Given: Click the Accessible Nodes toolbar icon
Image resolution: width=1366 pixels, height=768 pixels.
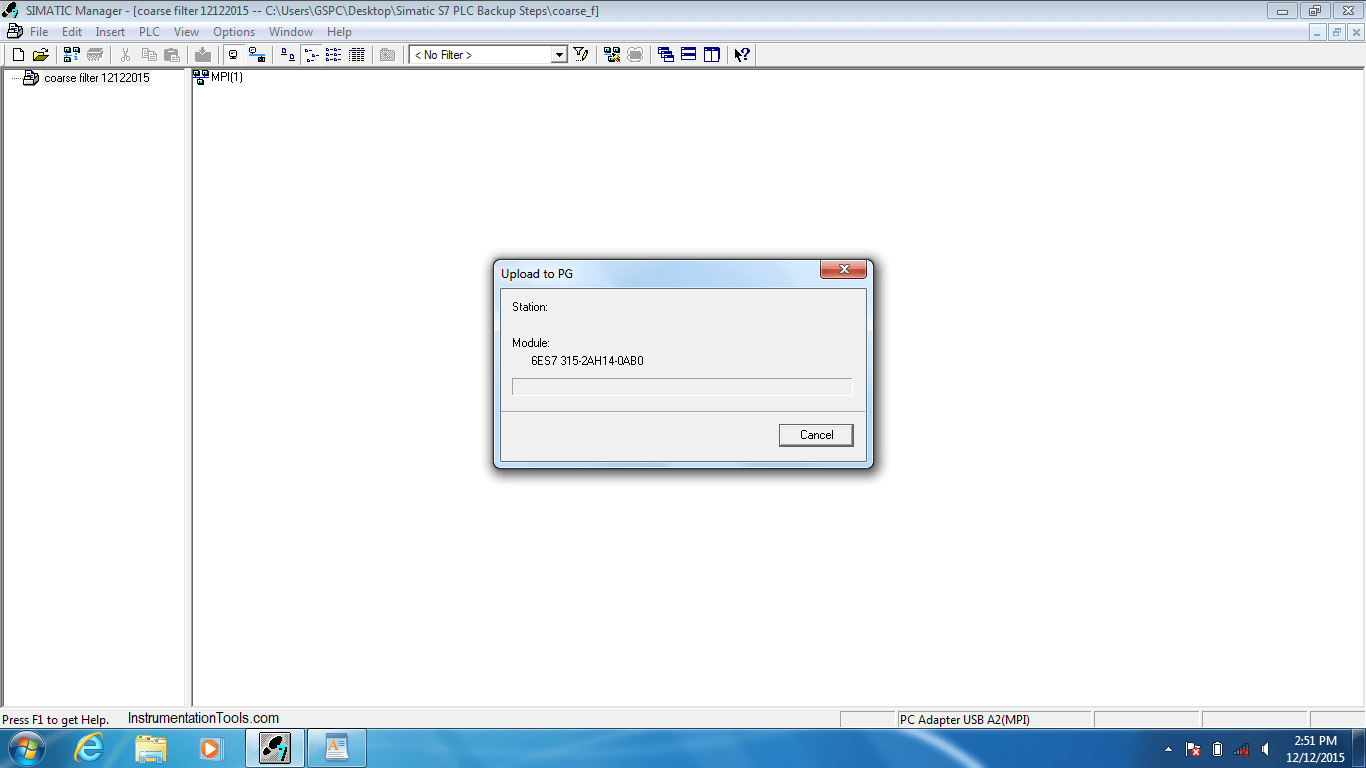Looking at the screenshot, I should tap(72, 55).
